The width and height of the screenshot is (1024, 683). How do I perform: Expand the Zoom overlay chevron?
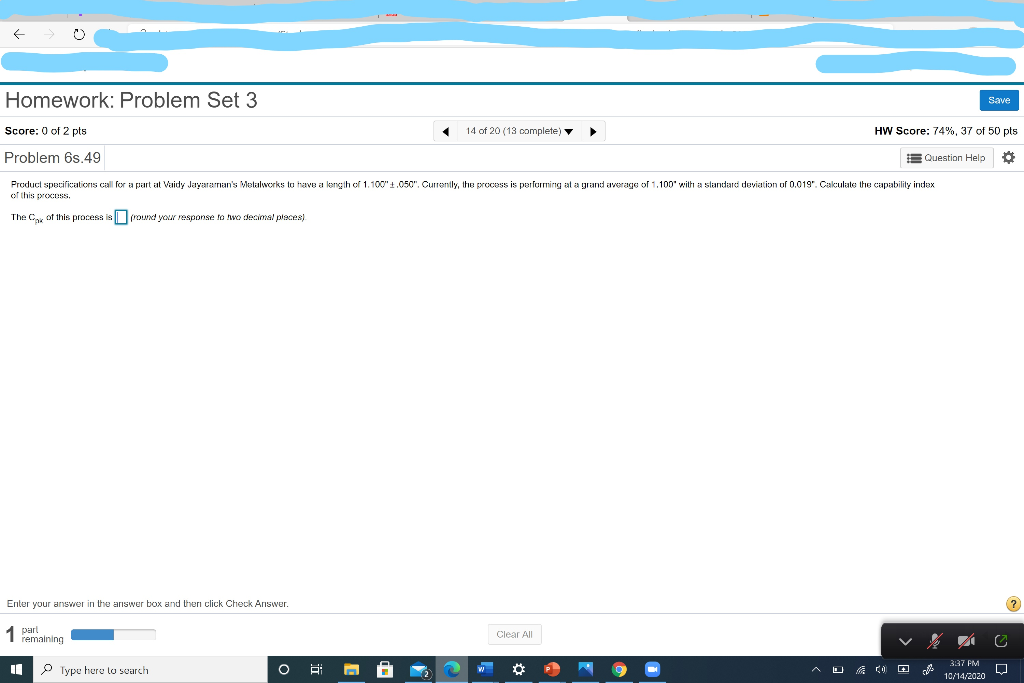(905, 641)
